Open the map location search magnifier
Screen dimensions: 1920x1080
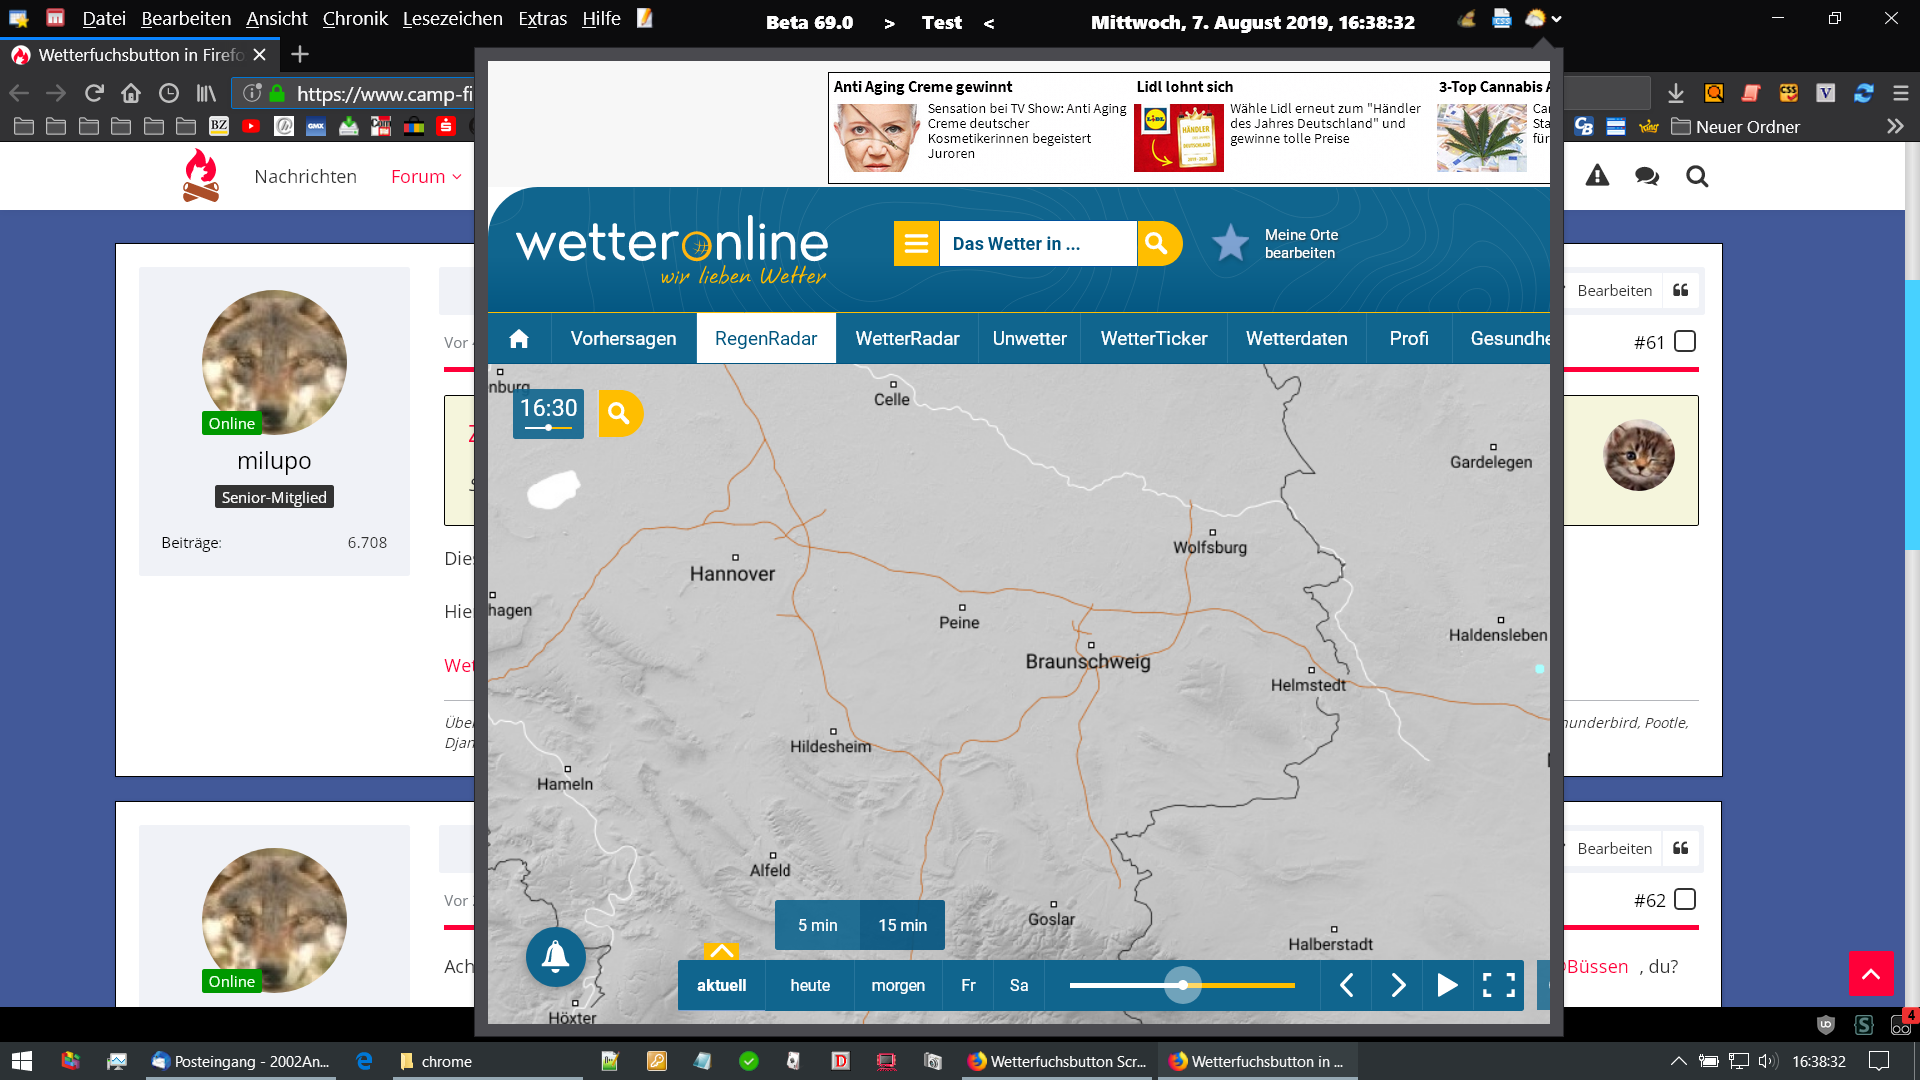[x=619, y=413]
